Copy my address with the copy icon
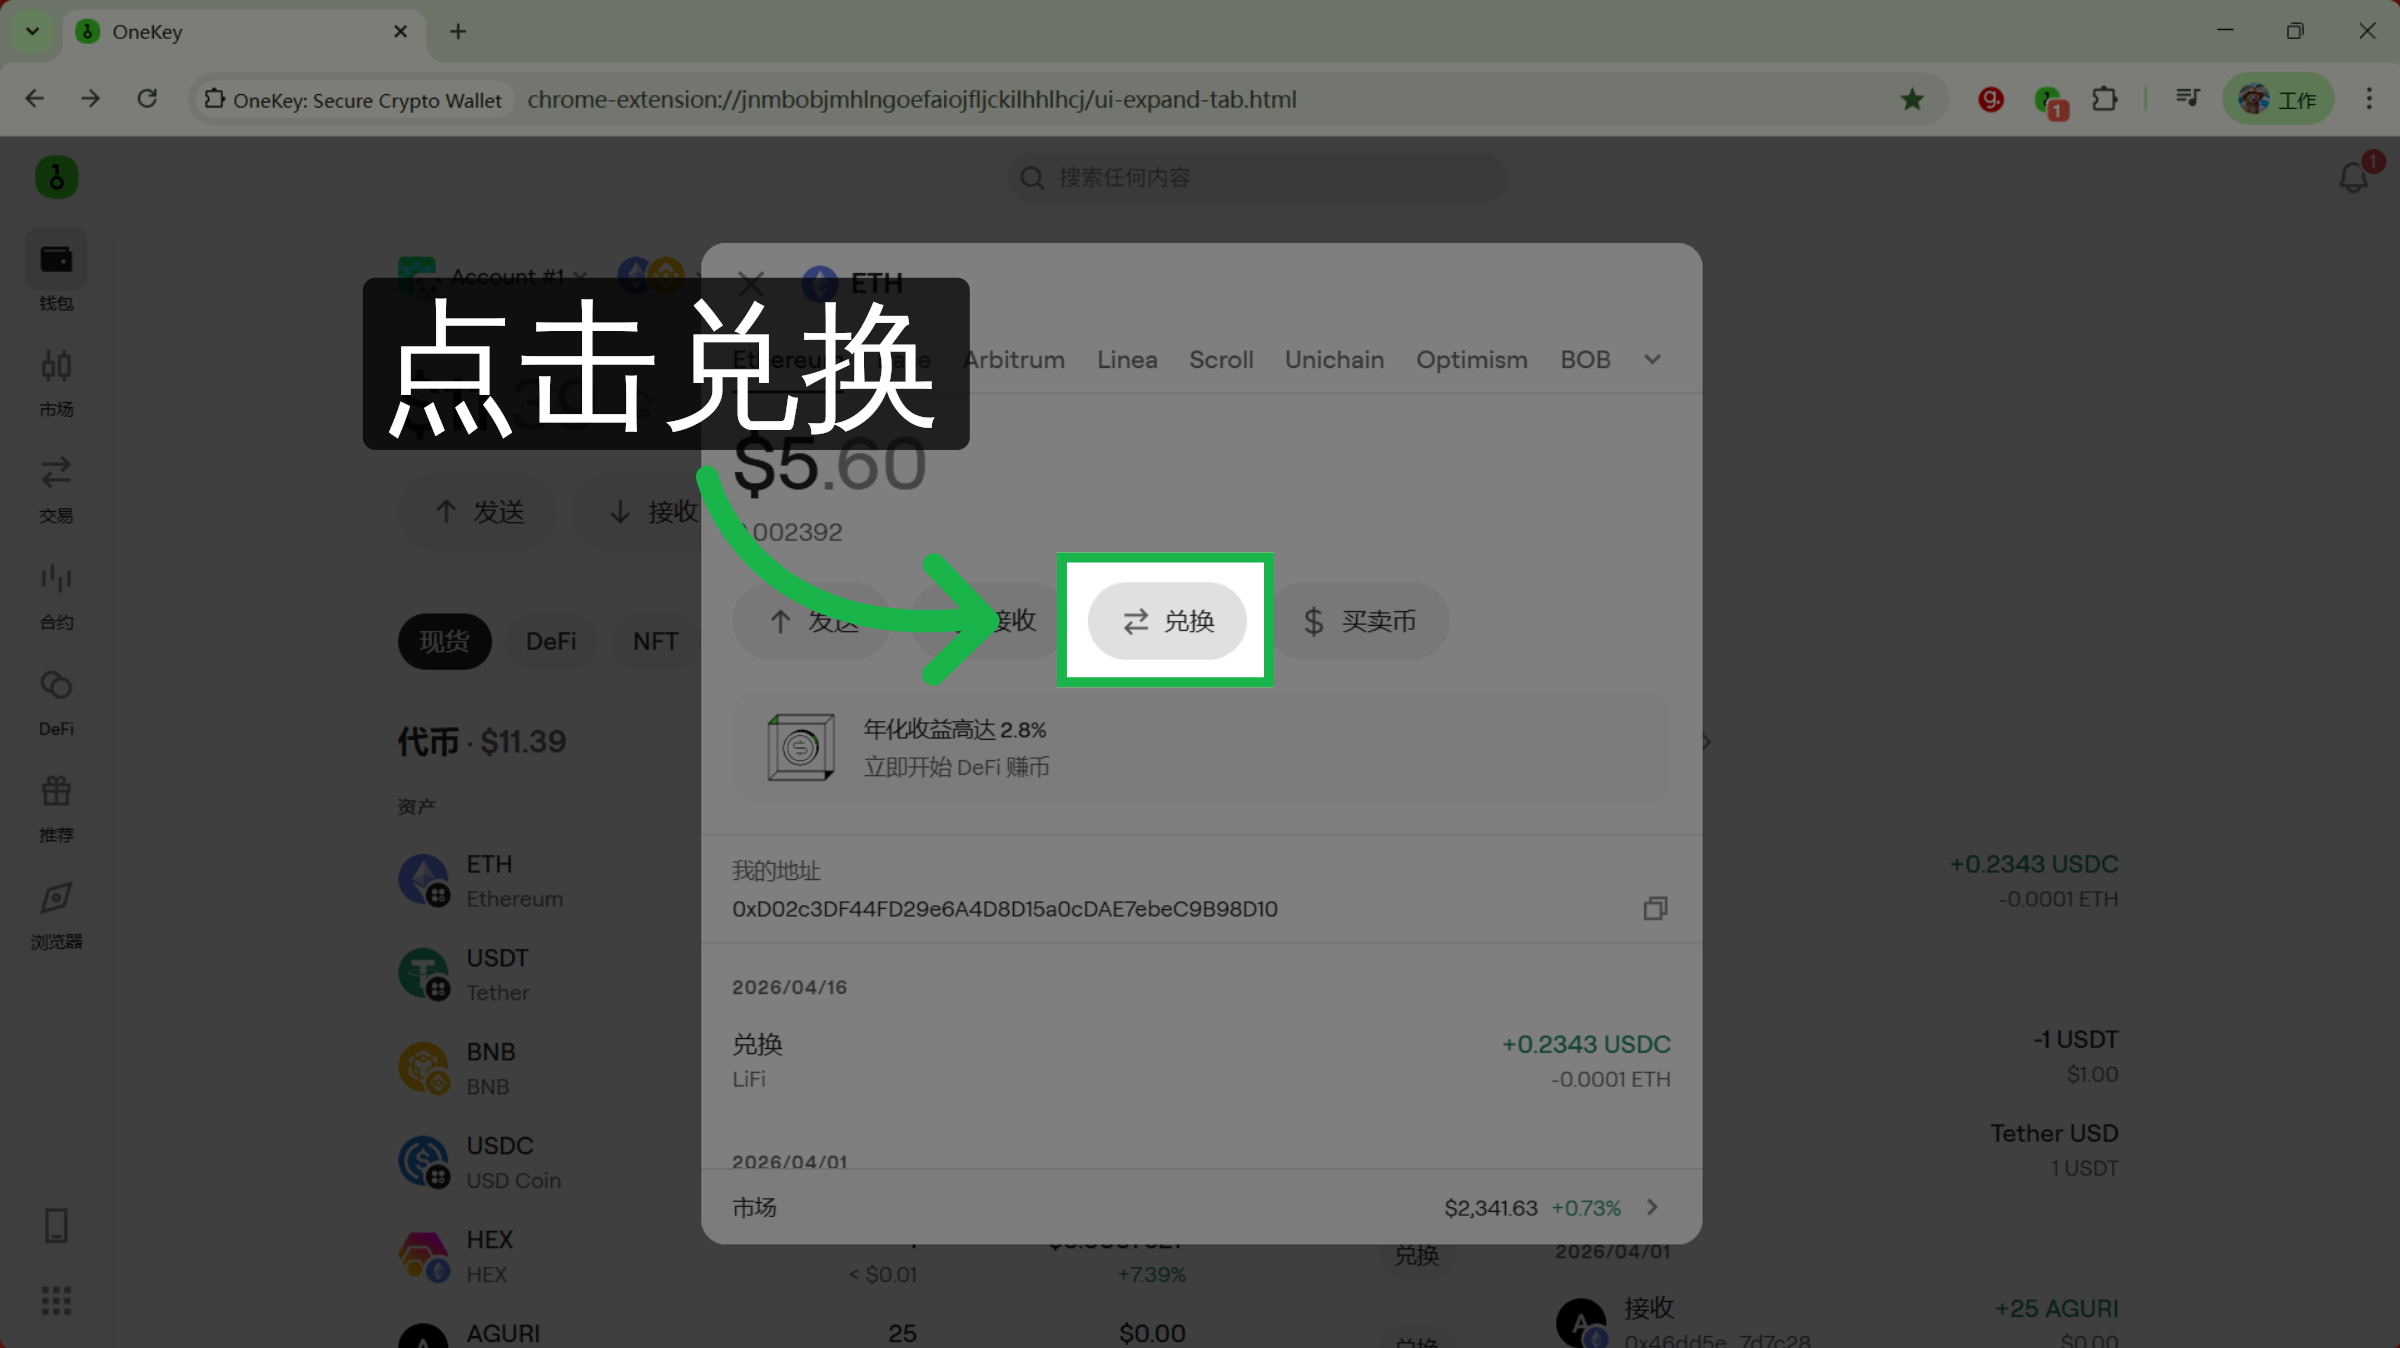2400x1348 pixels. pyautogui.click(x=1655, y=908)
